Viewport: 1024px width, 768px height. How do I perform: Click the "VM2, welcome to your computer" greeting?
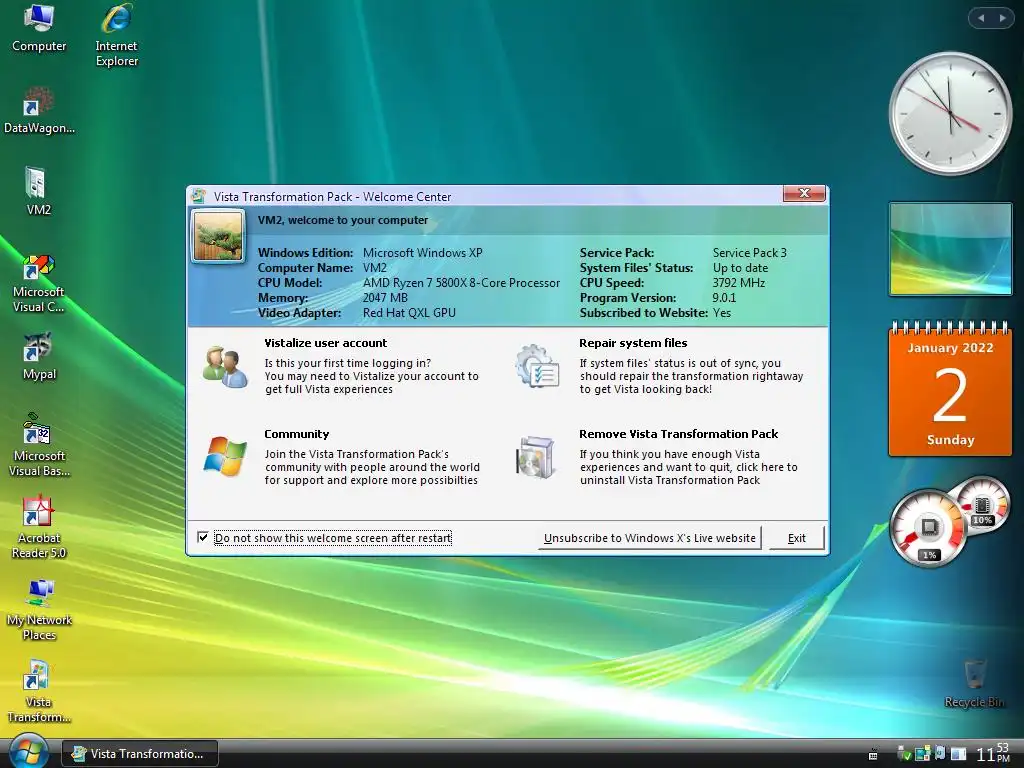[343, 220]
